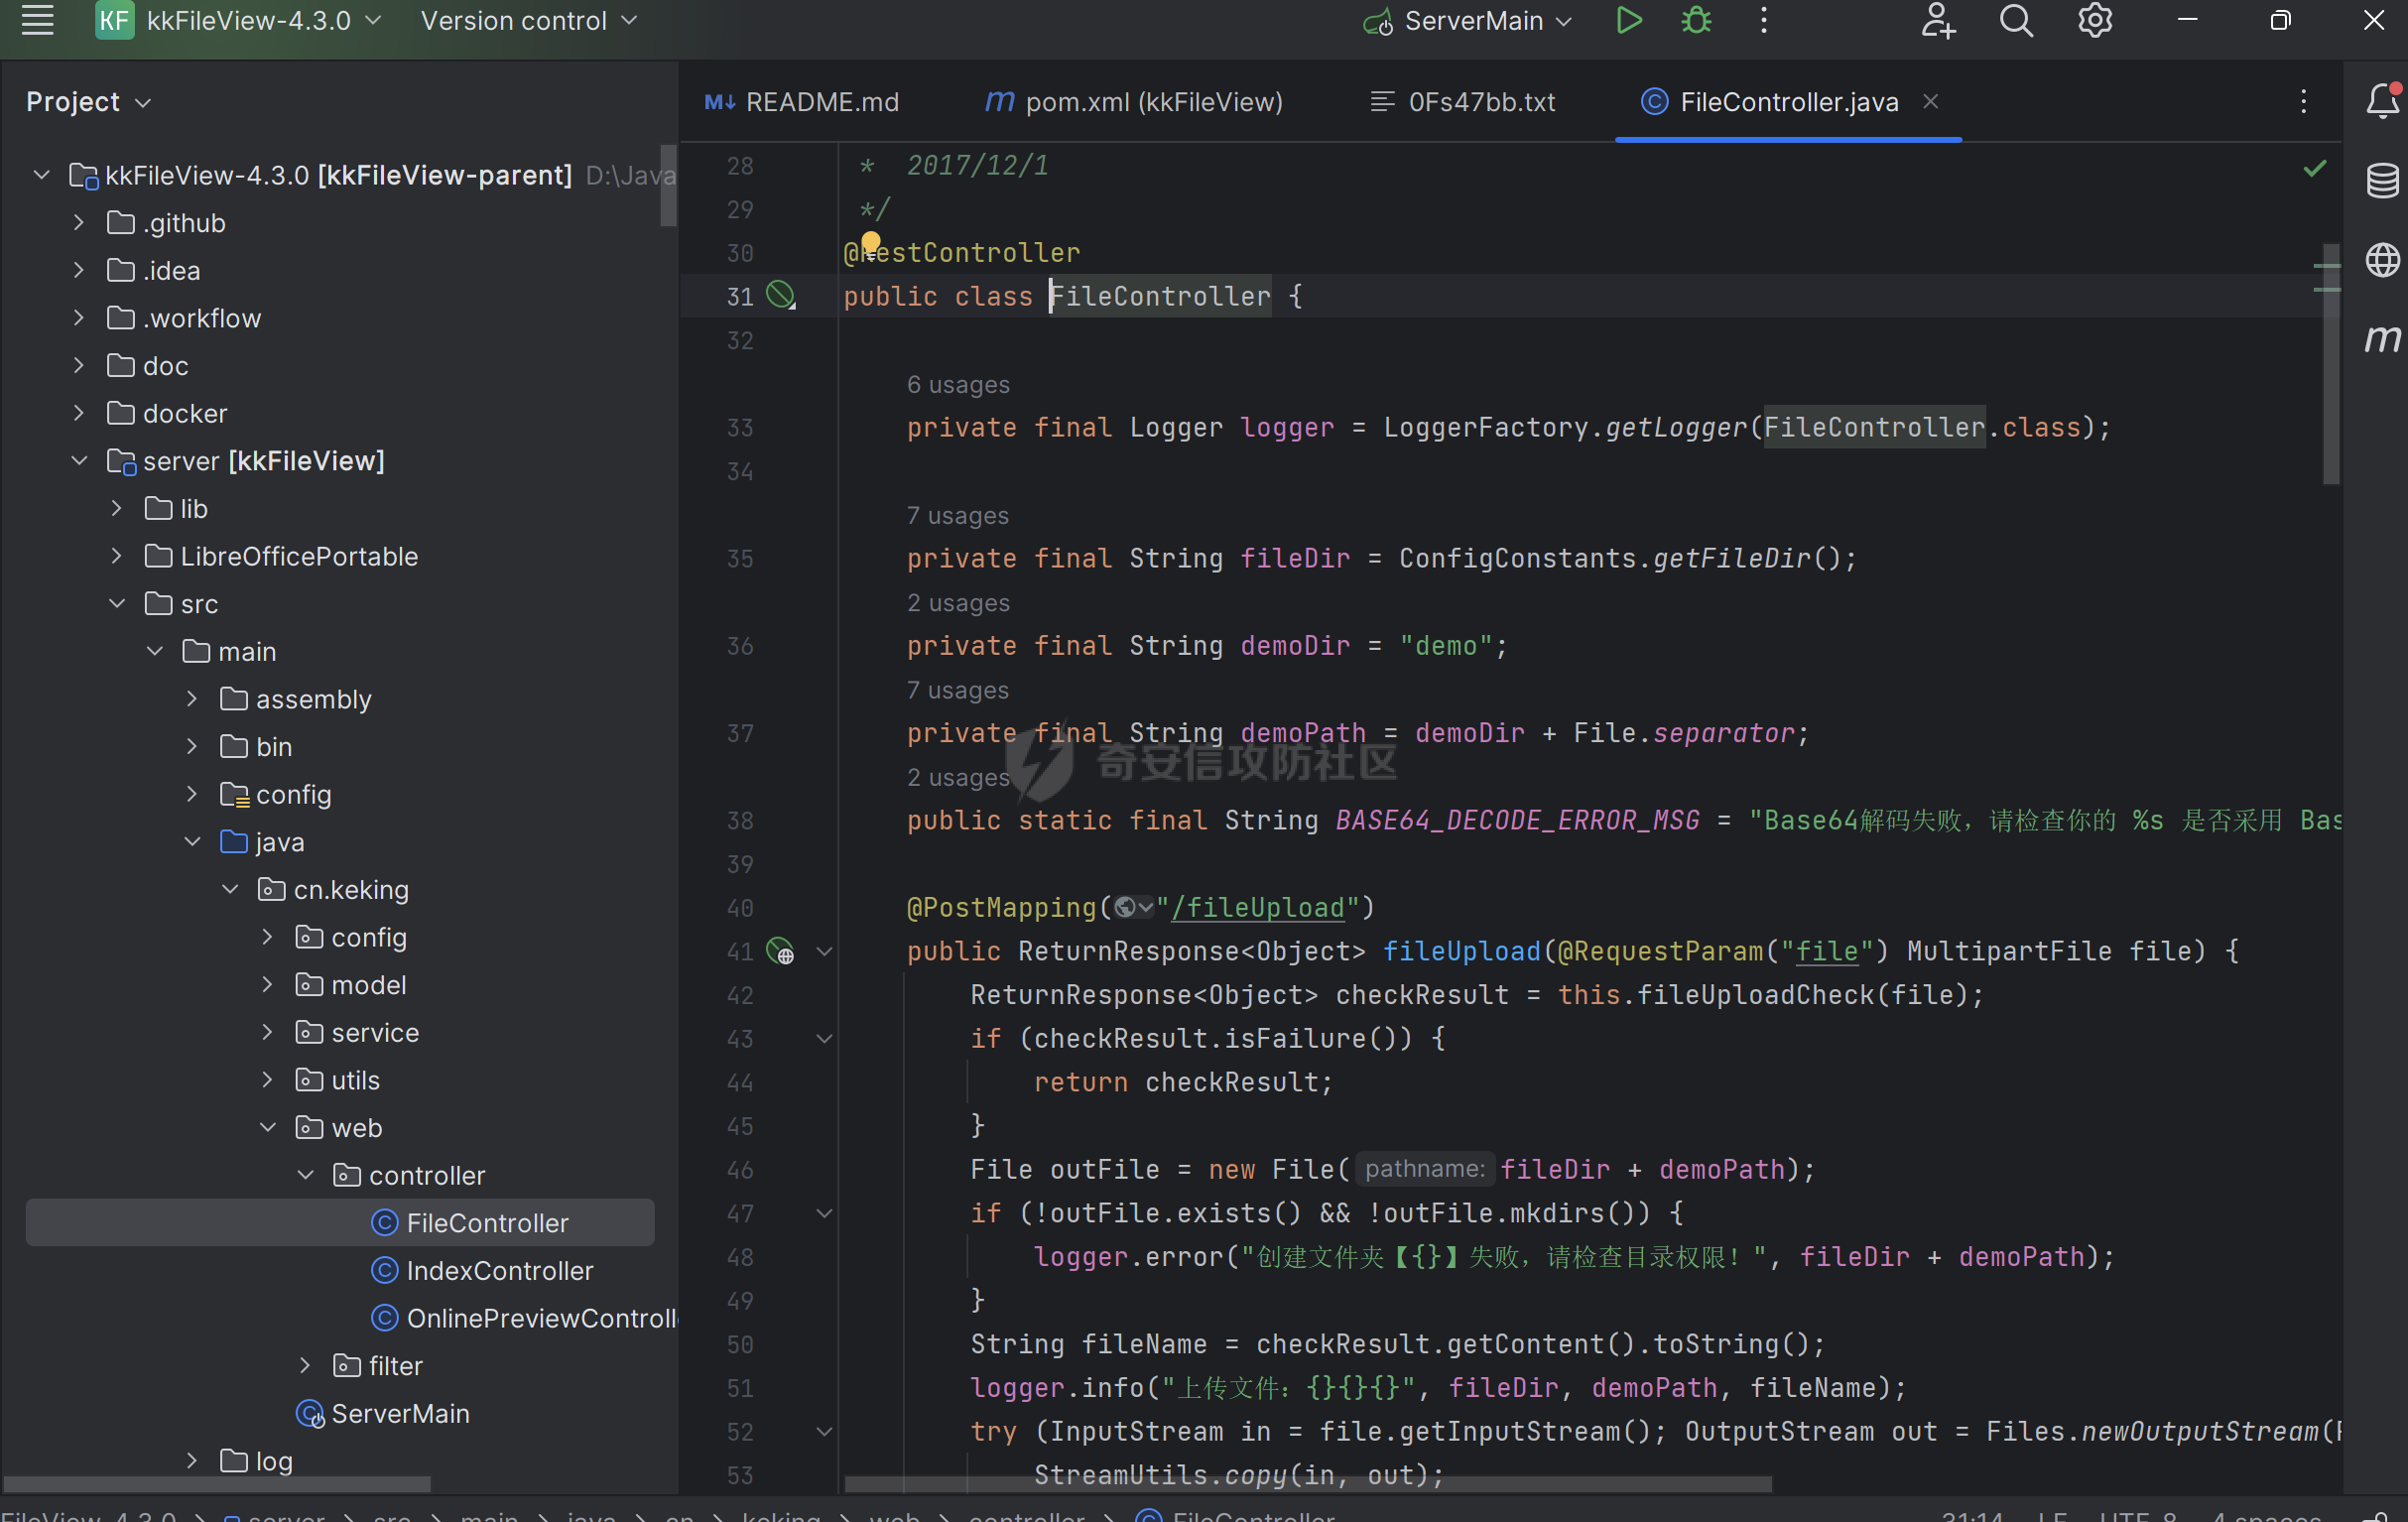Switch to the pom.xml (kkFileView) tab
The image size is (2408, 1522).
(1134, 102)
